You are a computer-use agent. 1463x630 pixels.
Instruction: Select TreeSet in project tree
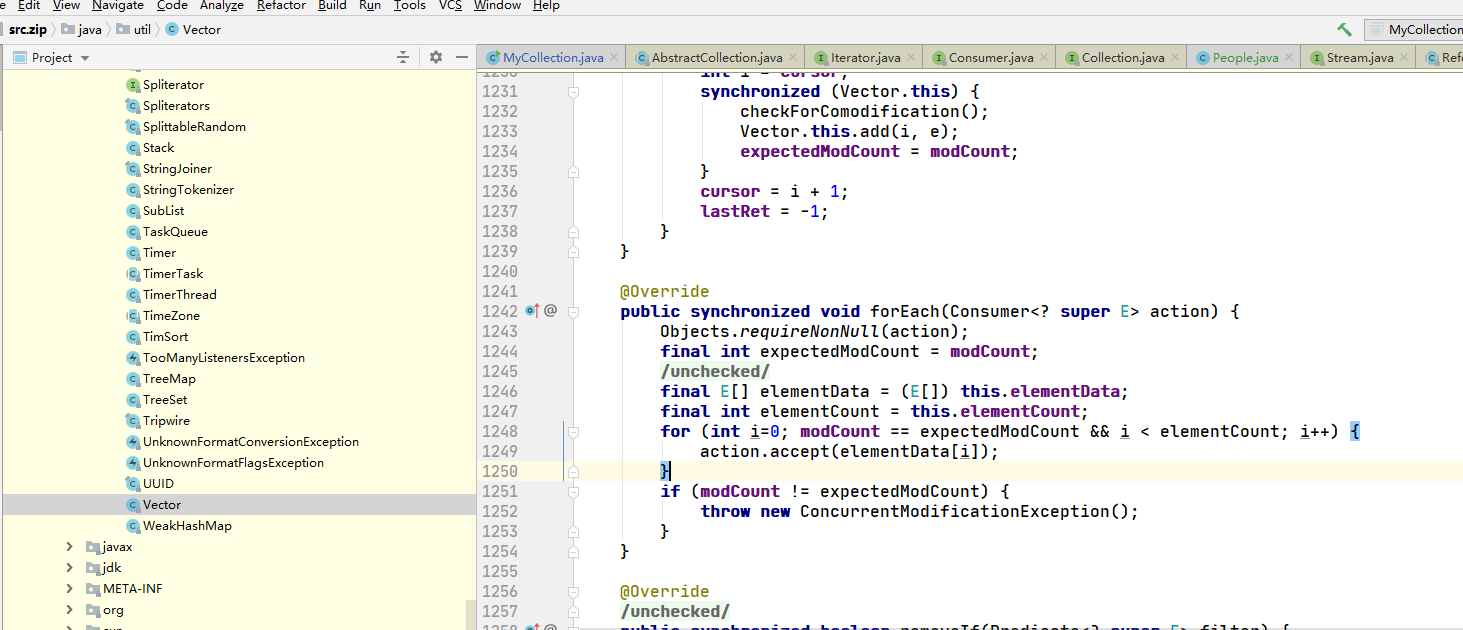tap(165, 400)
